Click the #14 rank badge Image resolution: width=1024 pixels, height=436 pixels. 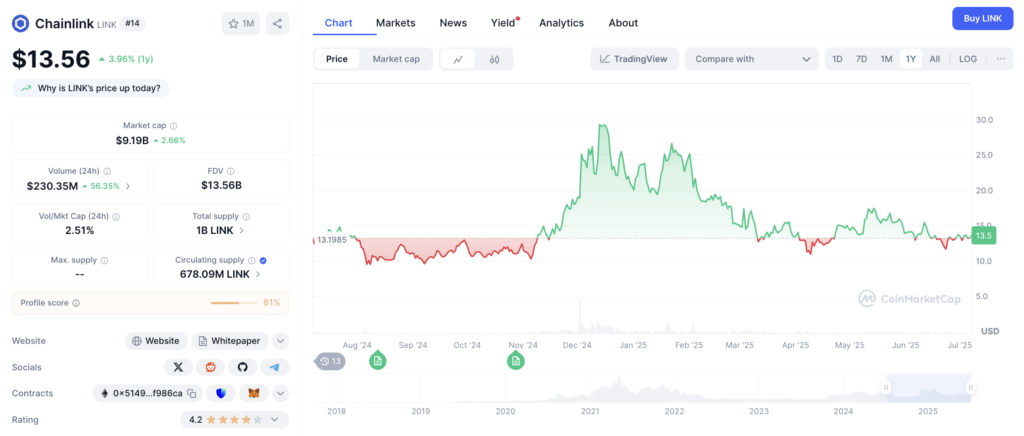133,23
